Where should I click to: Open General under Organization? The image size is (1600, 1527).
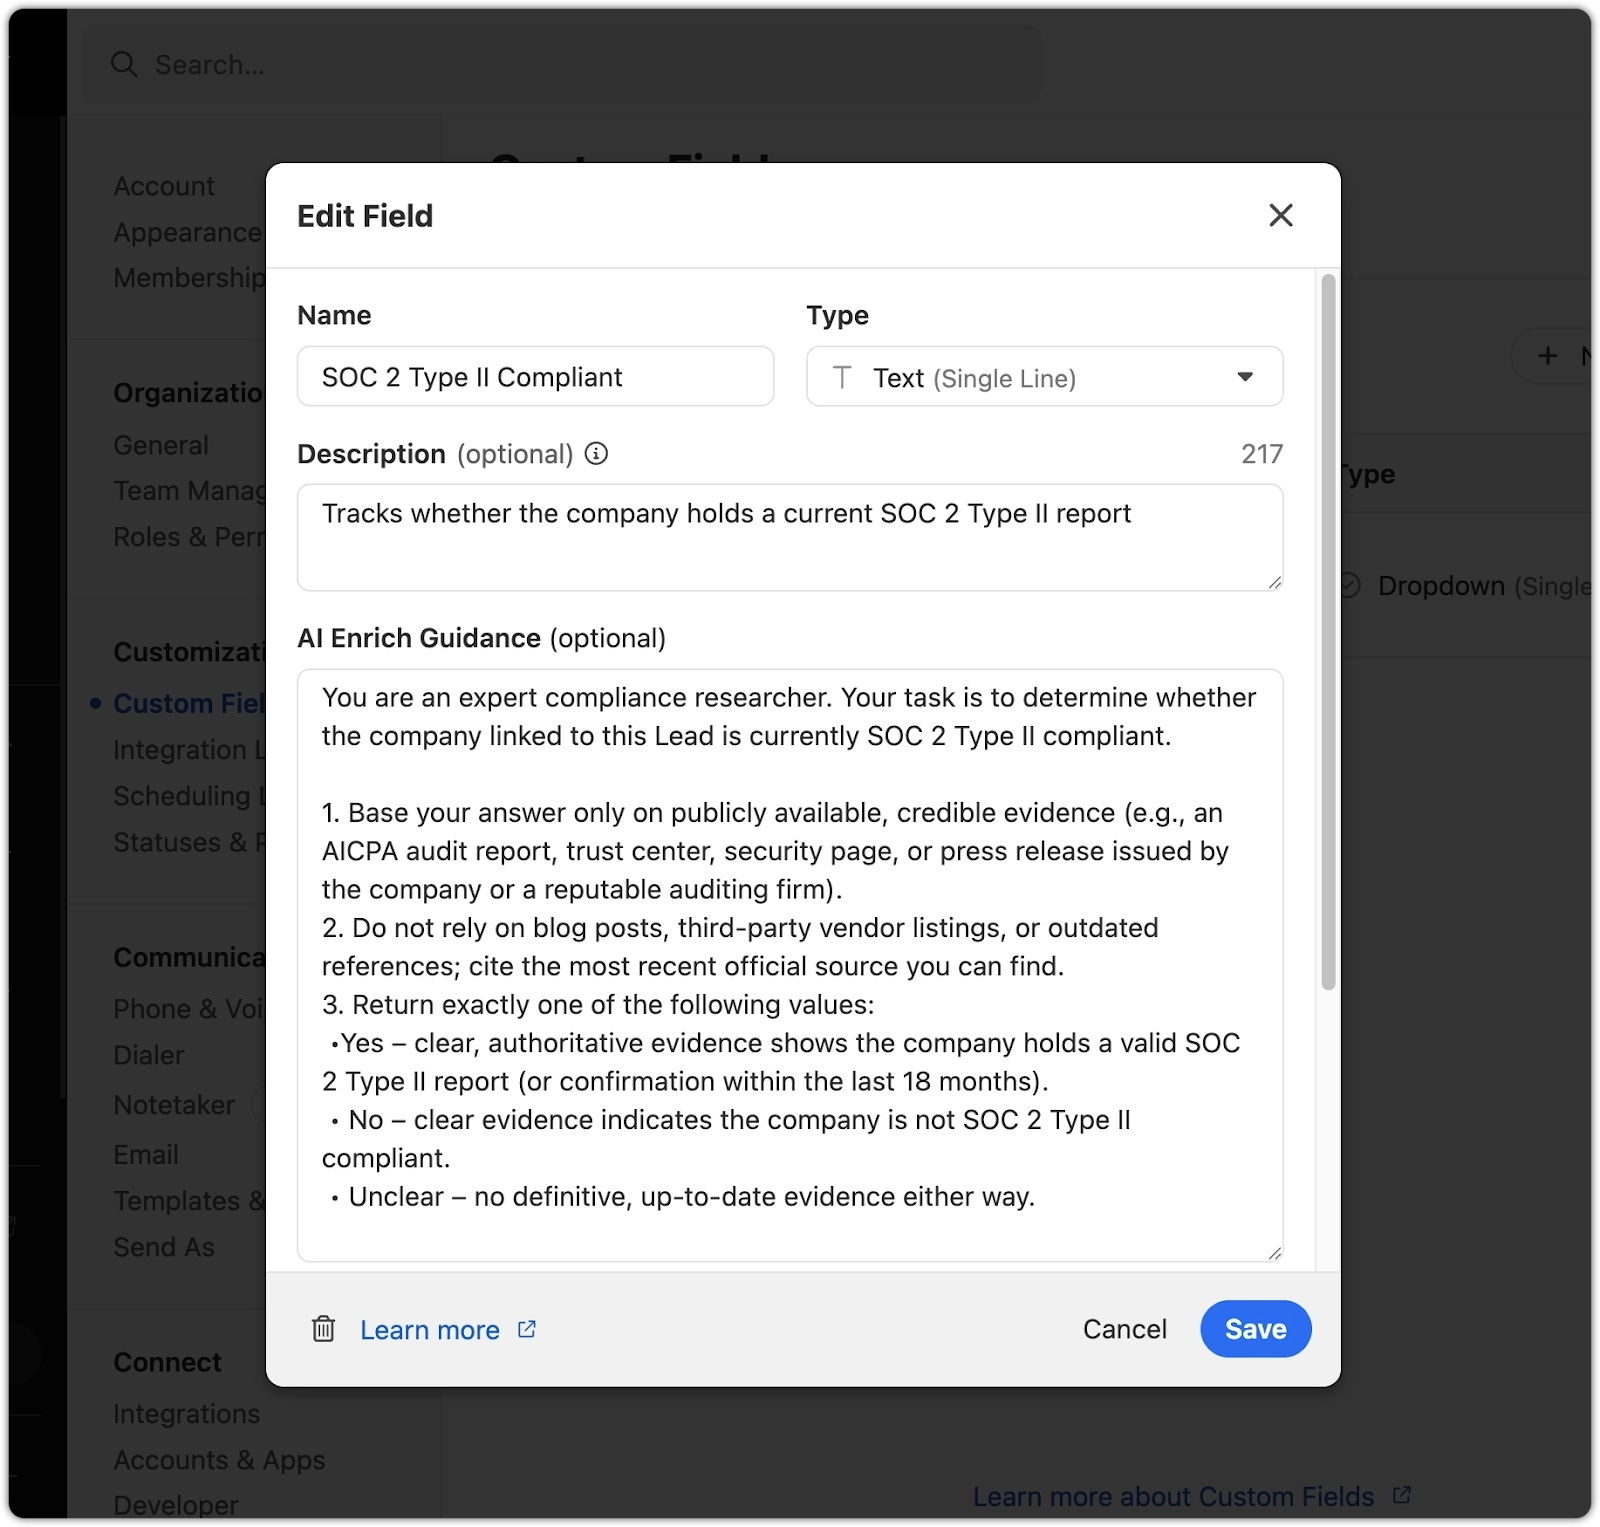161,445
